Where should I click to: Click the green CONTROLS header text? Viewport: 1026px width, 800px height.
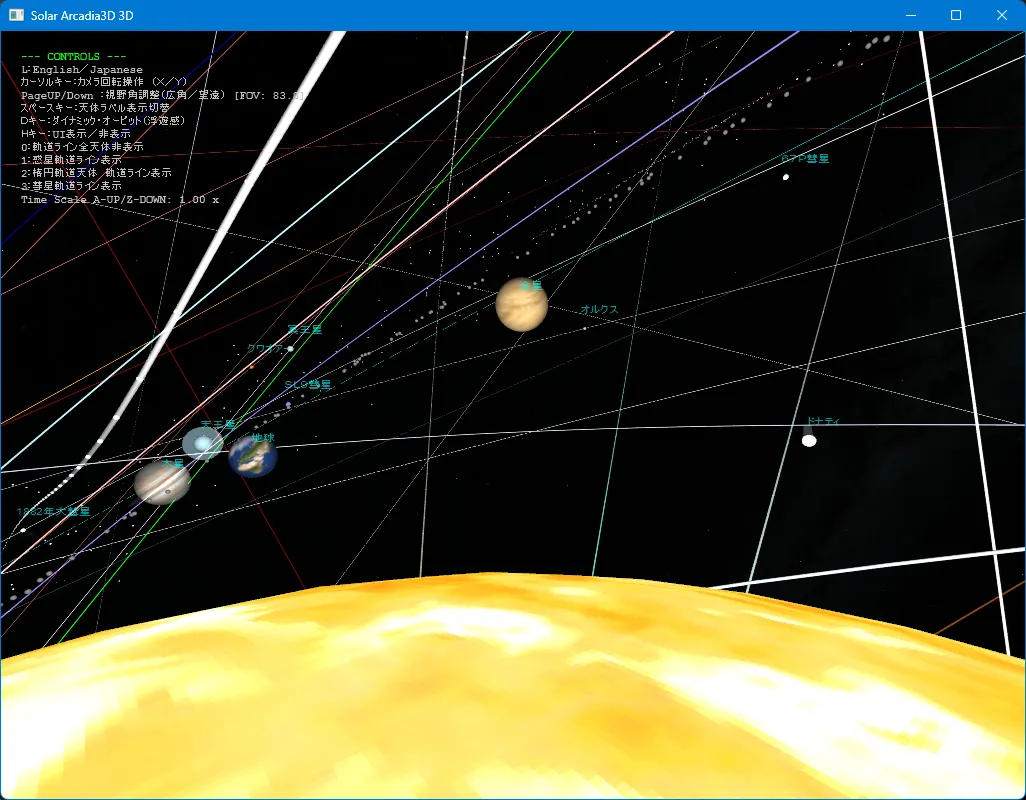(74, 56)
